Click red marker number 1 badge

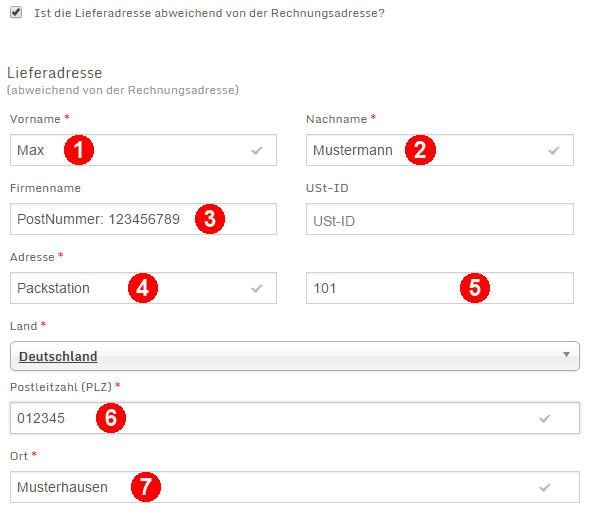click(x=79, y=150)
